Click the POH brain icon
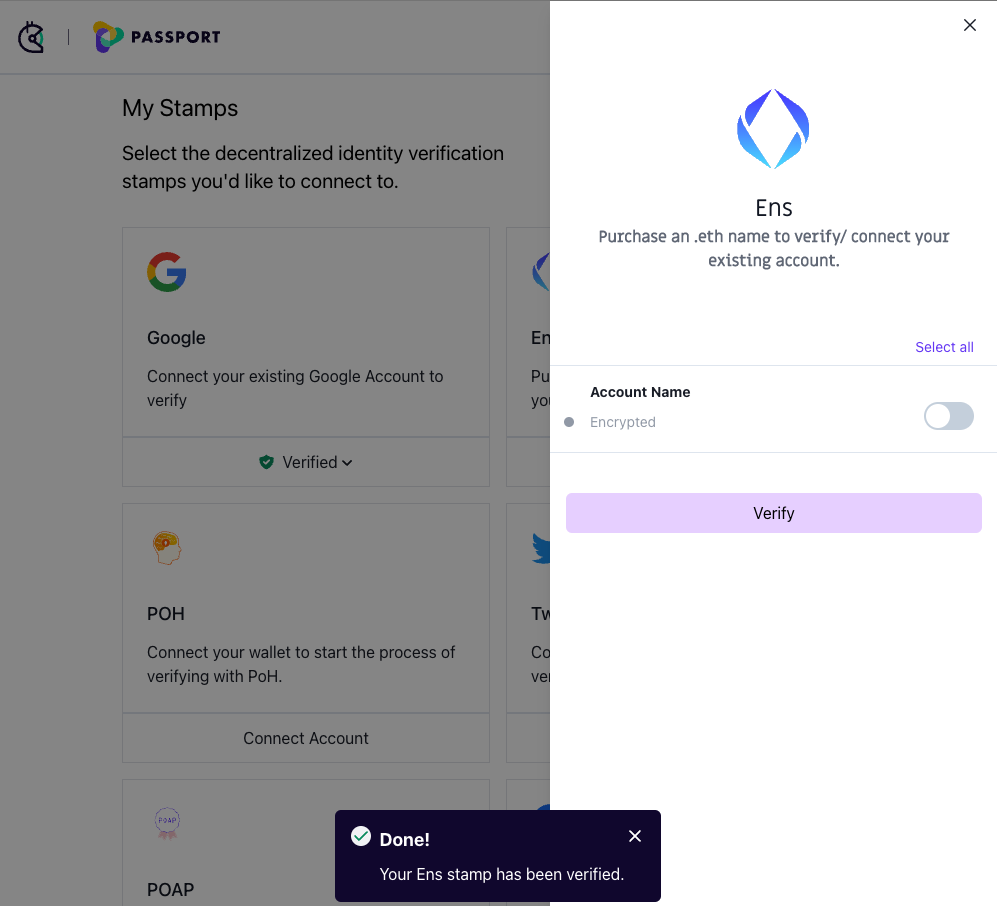 pyautogui.click(x=166, y=547)
